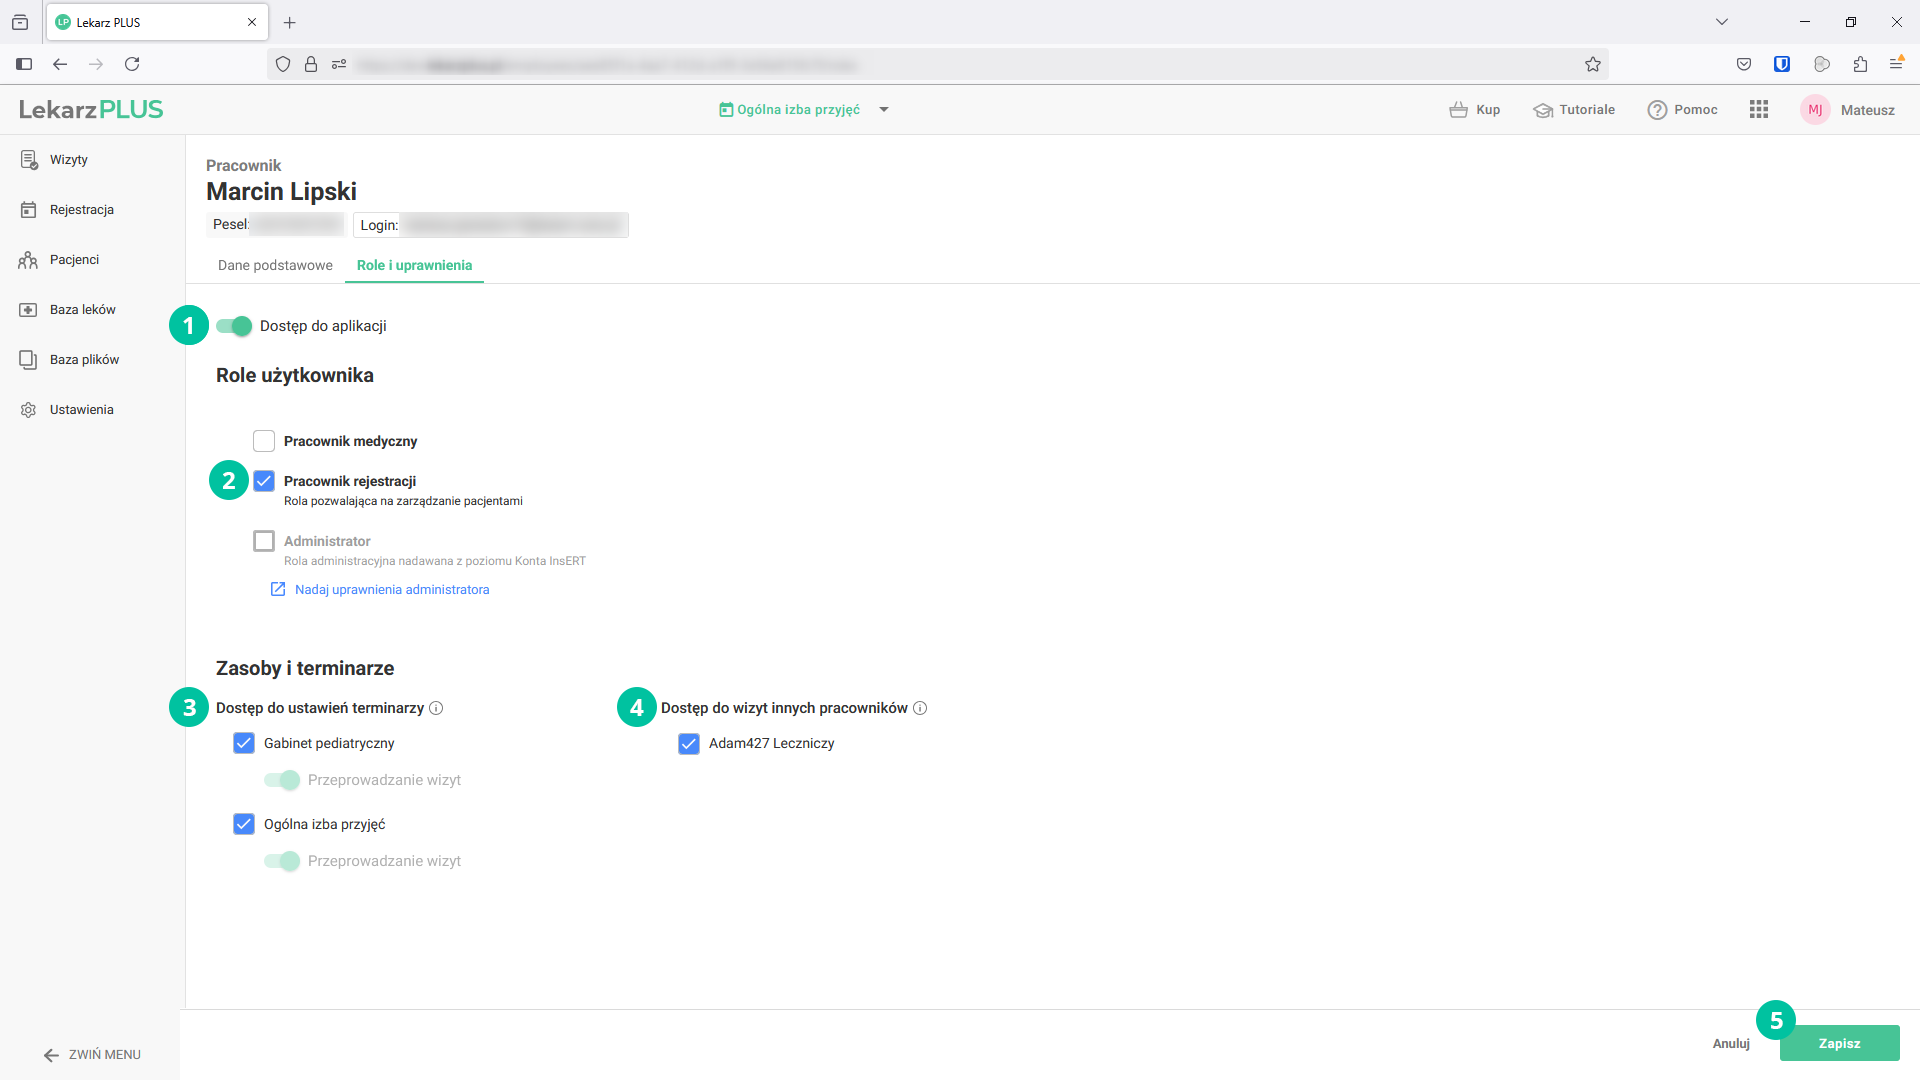Open the Rejestracja calendar icon

tap(28, 210)
